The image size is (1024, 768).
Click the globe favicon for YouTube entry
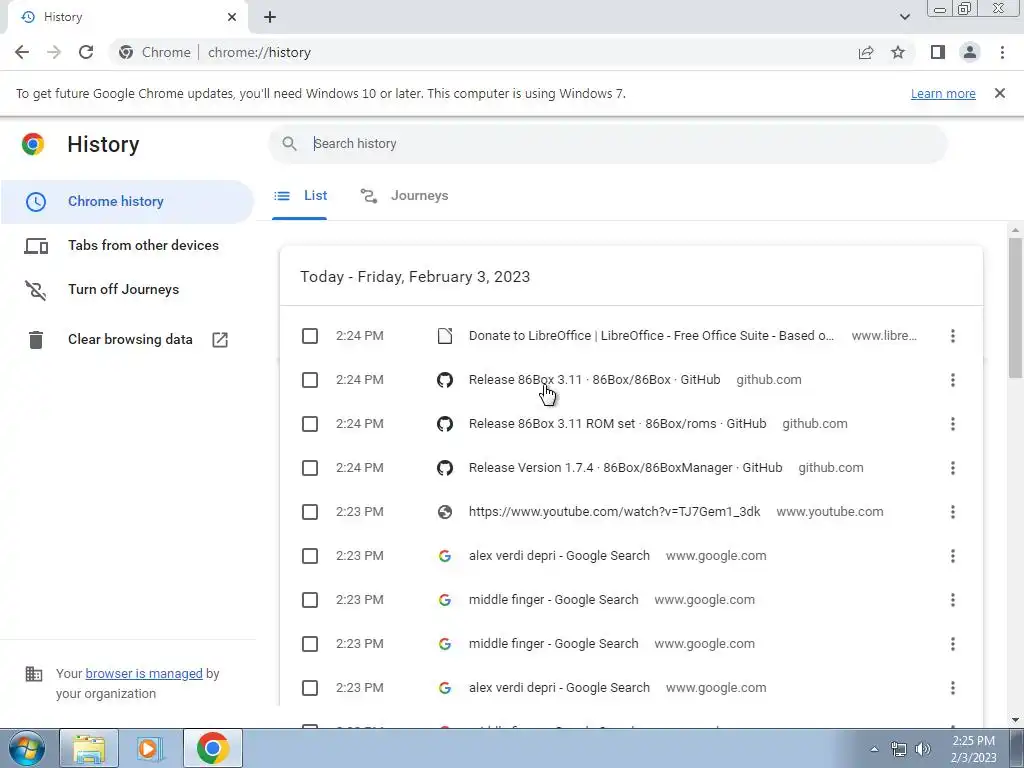tap(445, 512)
